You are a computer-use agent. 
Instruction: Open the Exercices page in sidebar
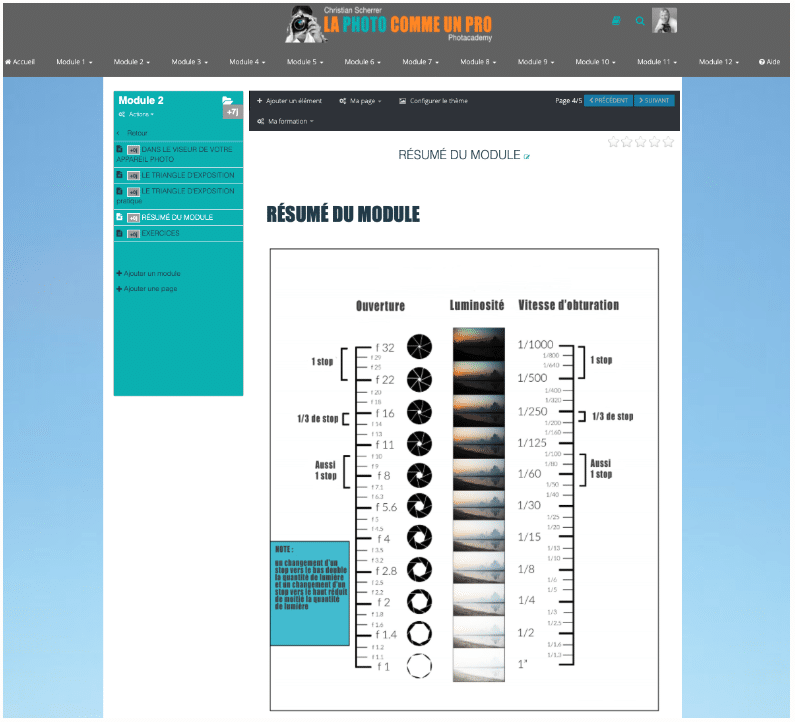[178, 234]
